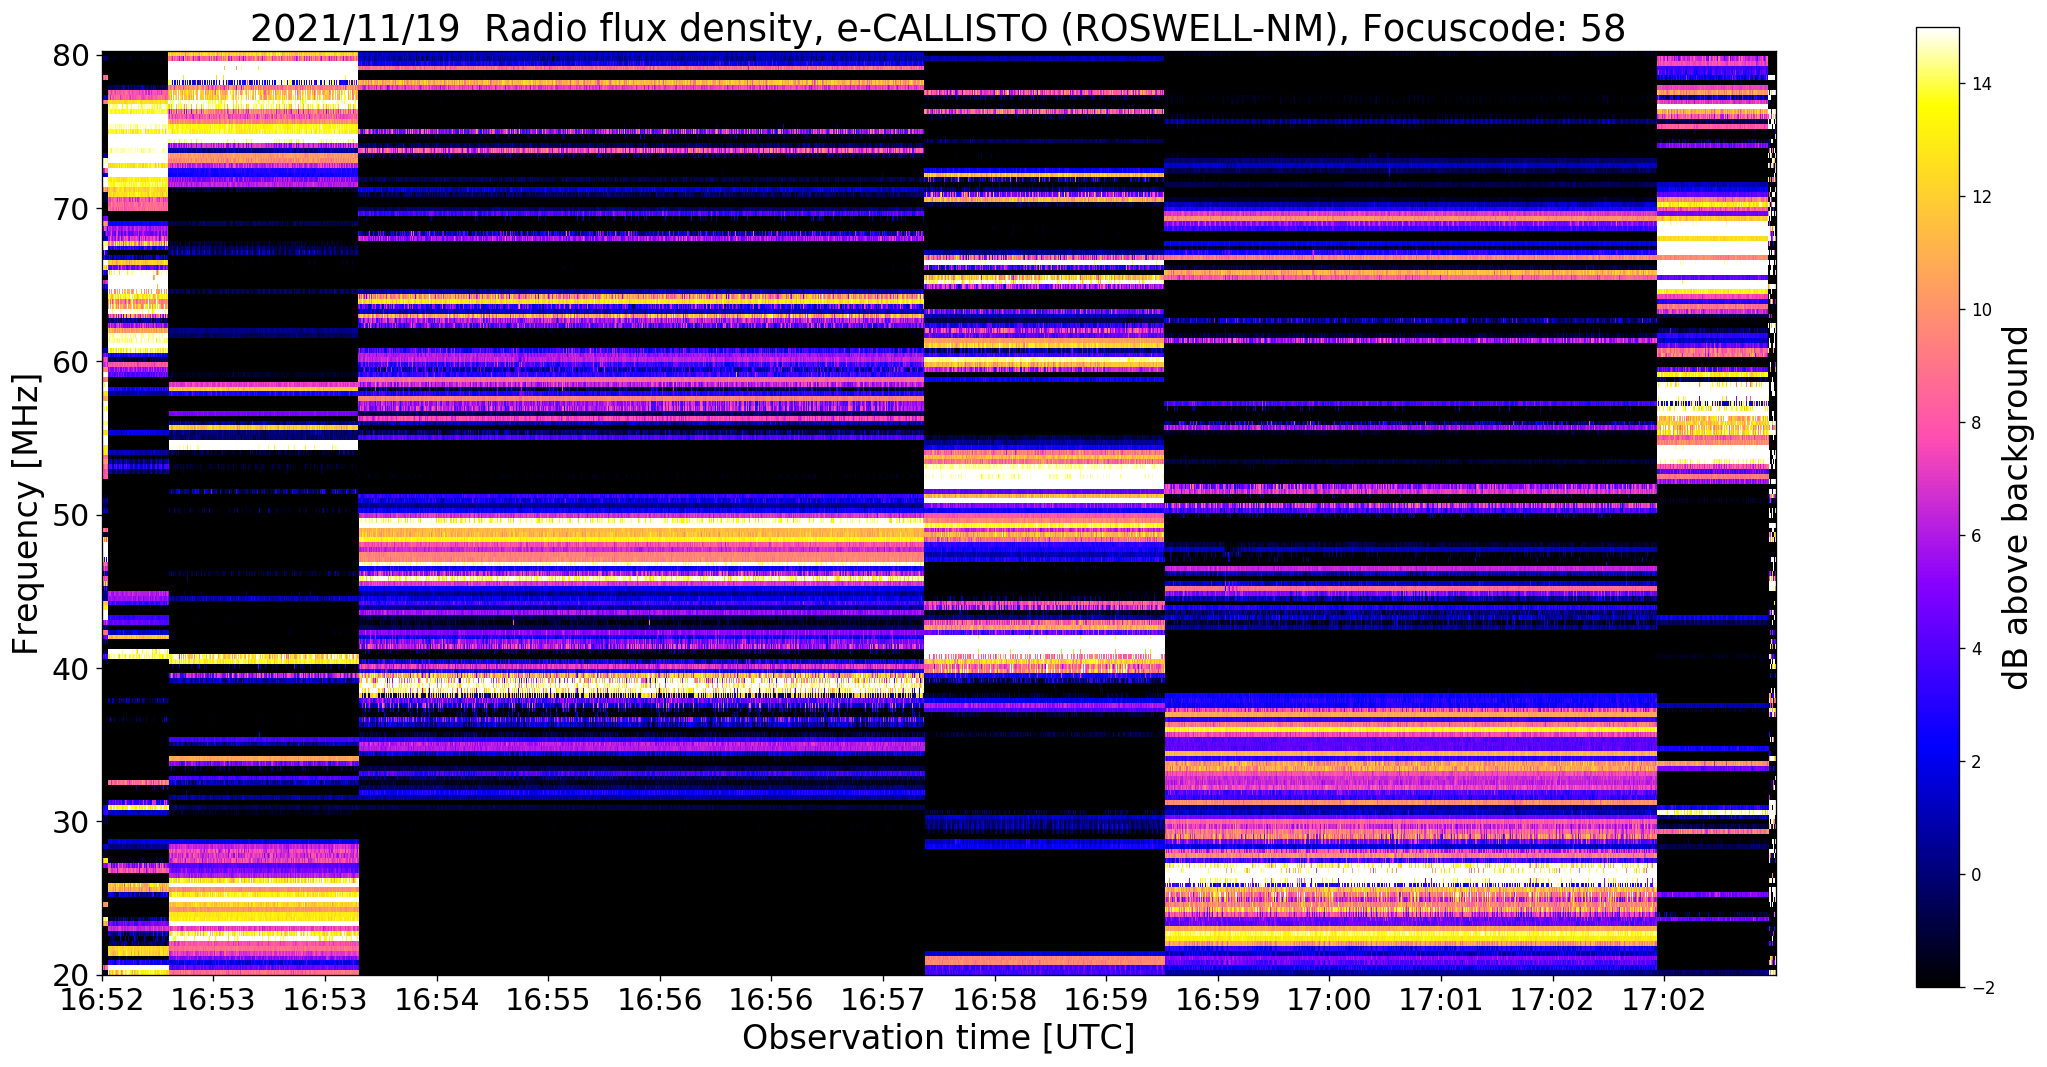Click the 80 tick on the frequency axis
Image resolution: width=2047 pixels, height=1067 pixels.
71,55
